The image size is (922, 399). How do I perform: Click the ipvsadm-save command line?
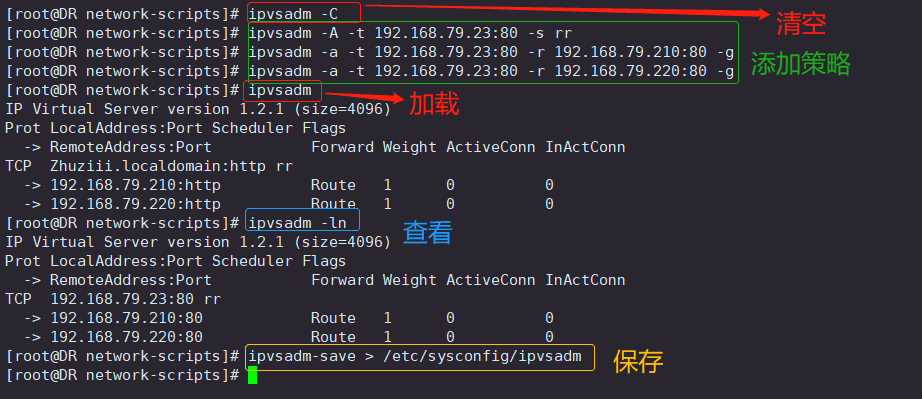pos(415,356)
